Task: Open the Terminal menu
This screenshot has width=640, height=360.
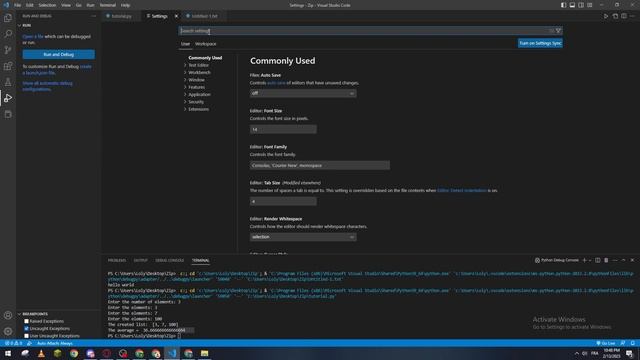Action: click(108, 5)
